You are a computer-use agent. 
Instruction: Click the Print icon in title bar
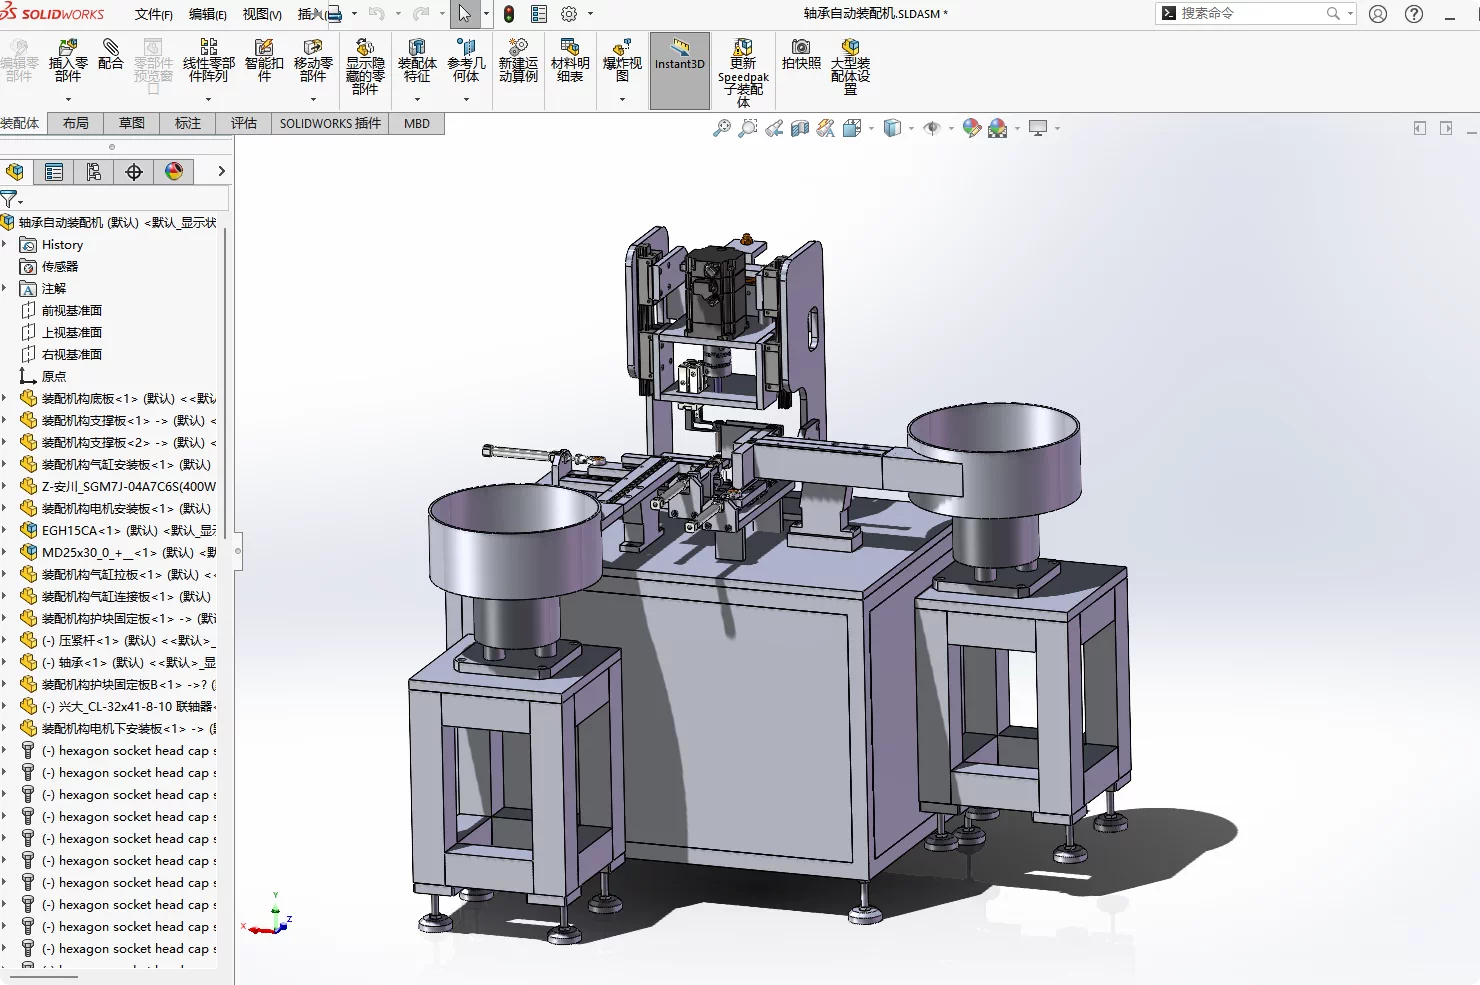334,14
